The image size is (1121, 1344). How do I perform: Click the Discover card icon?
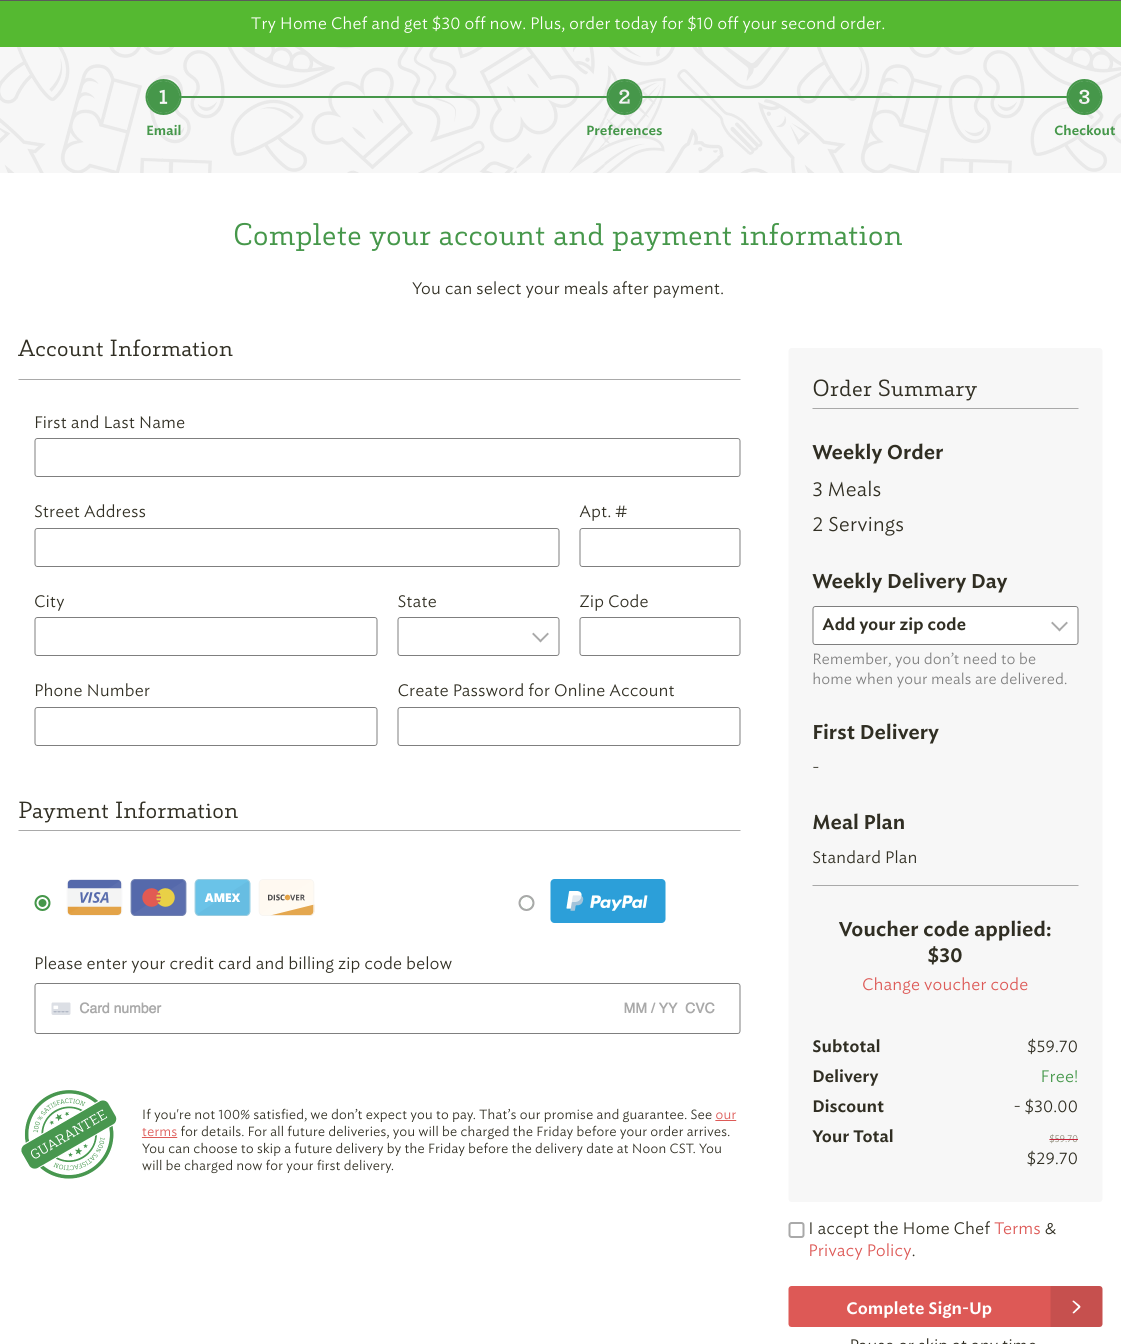pos(286,897)
